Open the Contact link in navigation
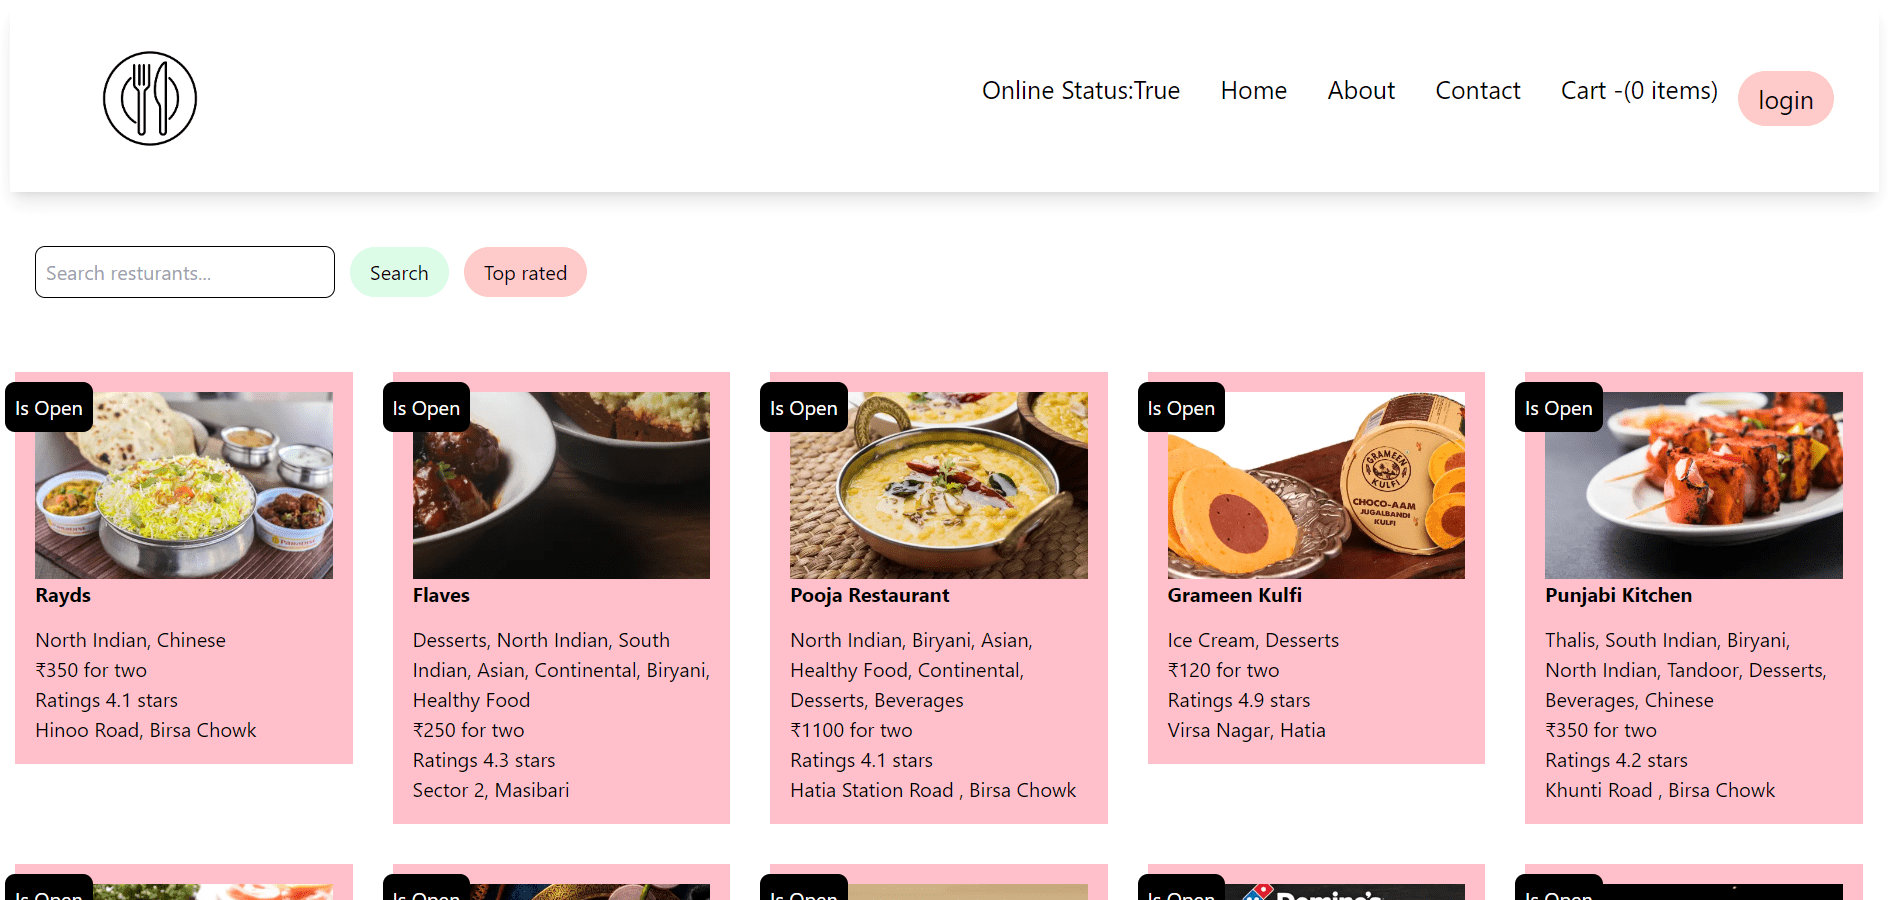The width and height of the screenshot is (1888, 900). click(x=1477, y=91)
